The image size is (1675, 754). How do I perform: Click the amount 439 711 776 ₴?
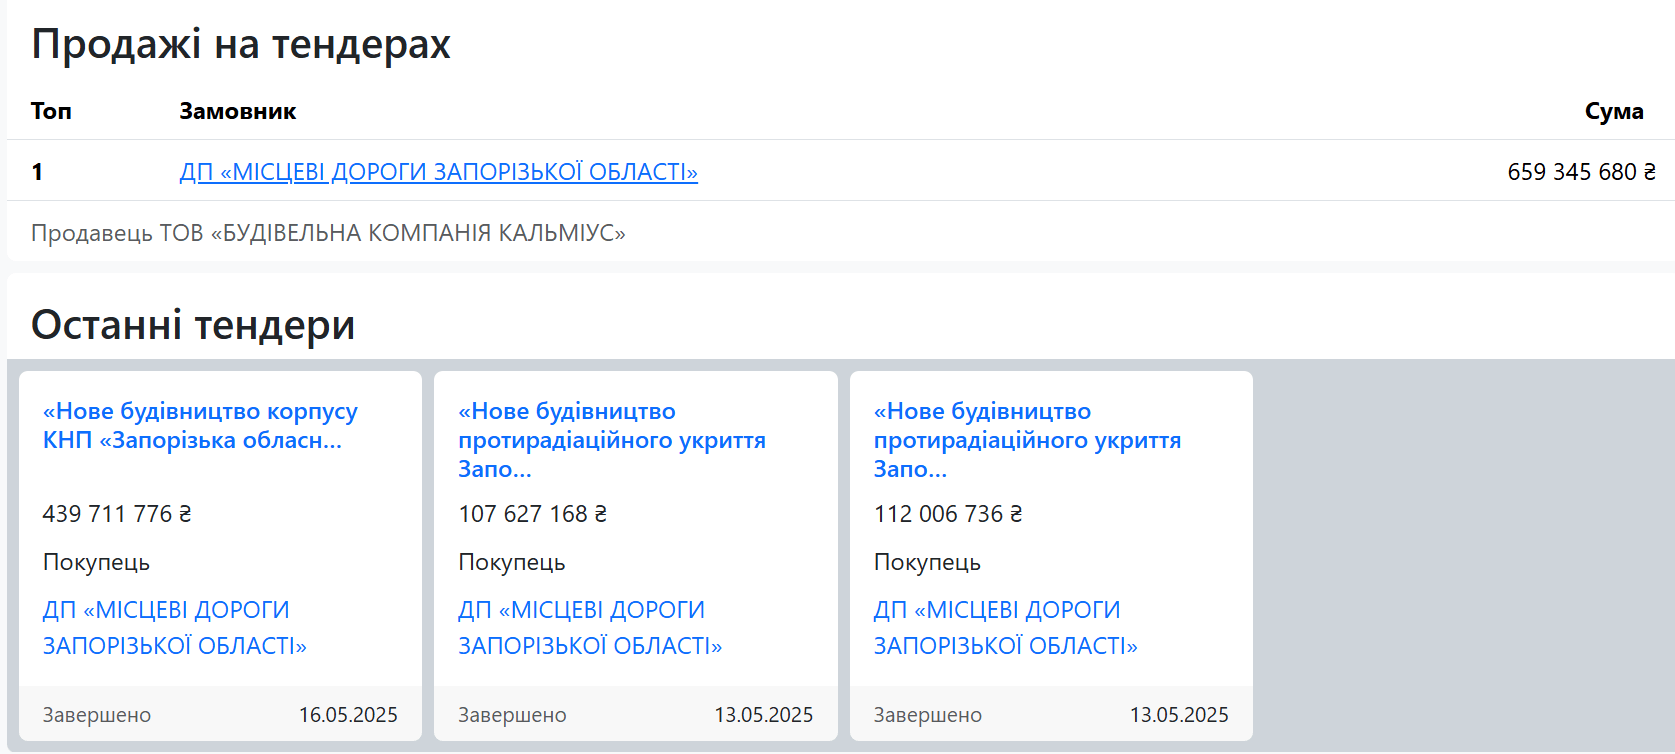click(117, 514)
